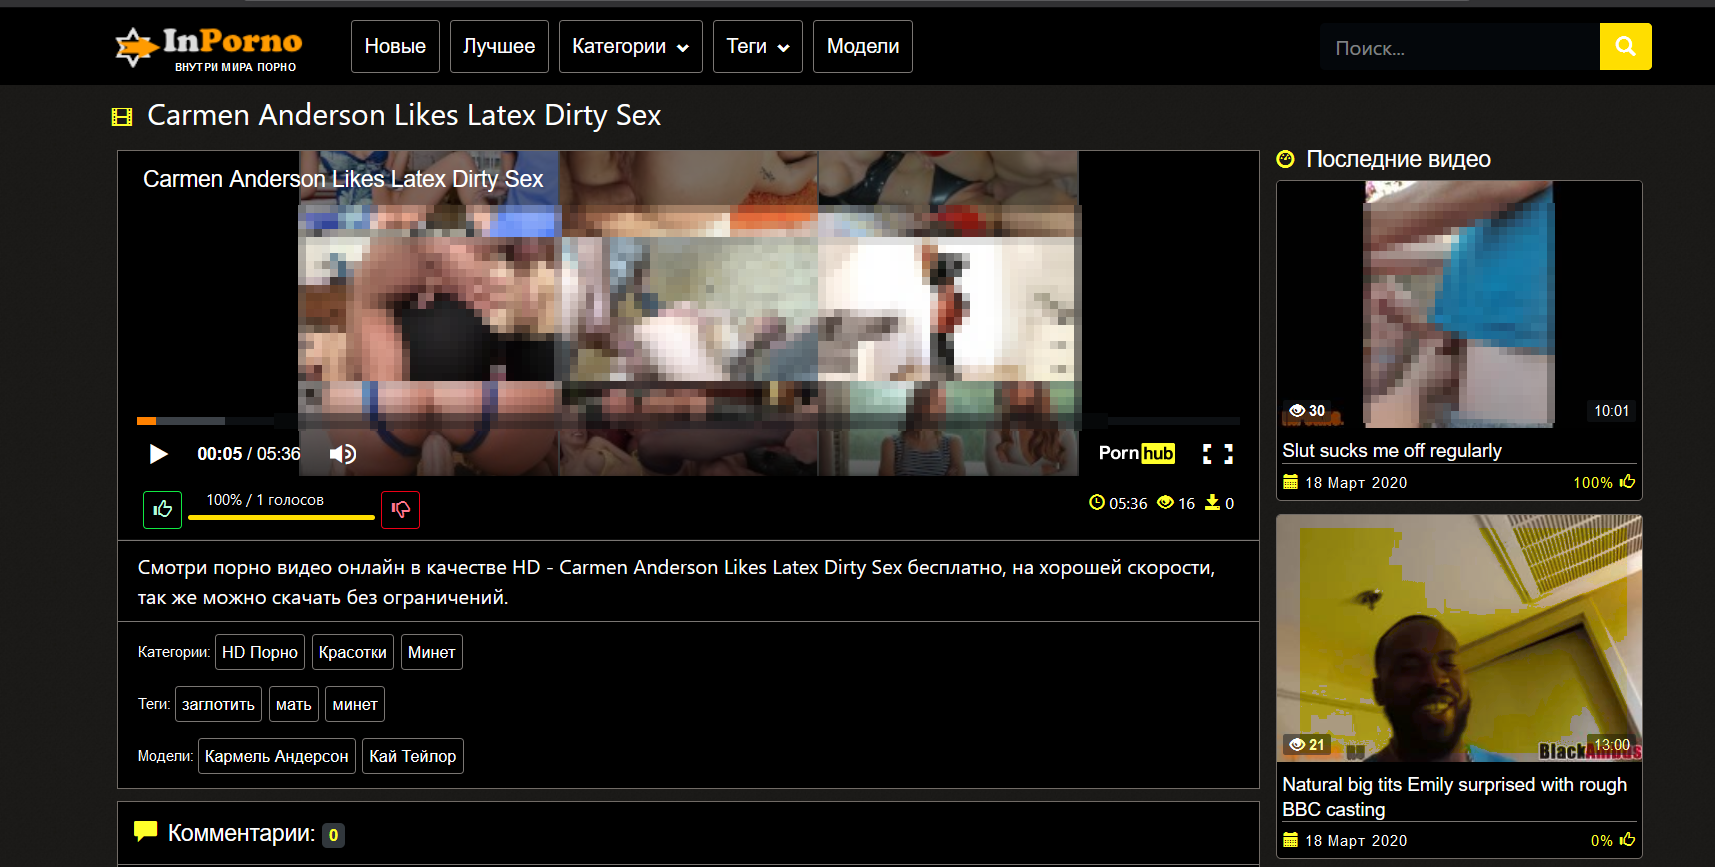Click the eye views icon showing 16

[1165, 503]
